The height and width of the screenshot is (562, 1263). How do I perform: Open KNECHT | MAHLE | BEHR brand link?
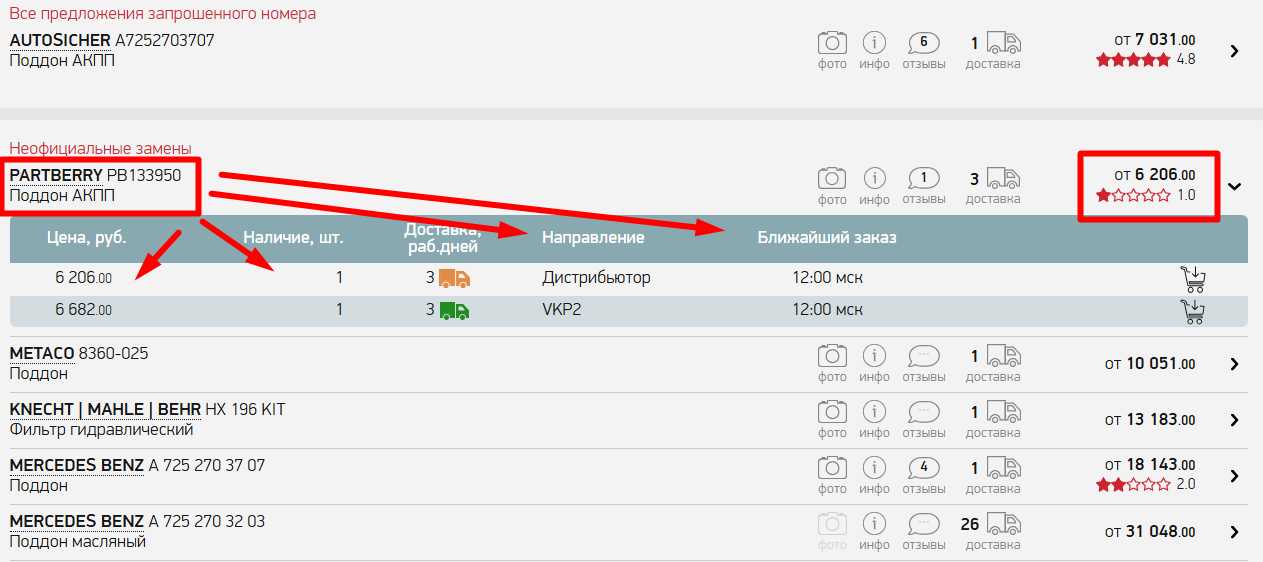pyautogui.click(x=105, y=410)
